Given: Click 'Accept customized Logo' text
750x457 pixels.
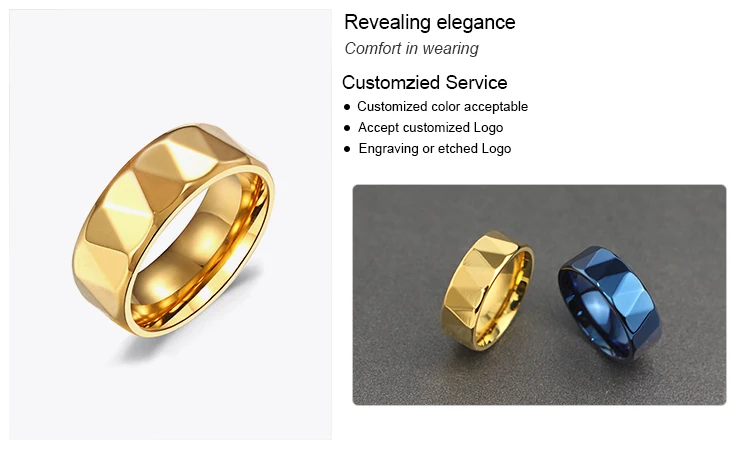Looking at the screenshot, I should 430,127.
